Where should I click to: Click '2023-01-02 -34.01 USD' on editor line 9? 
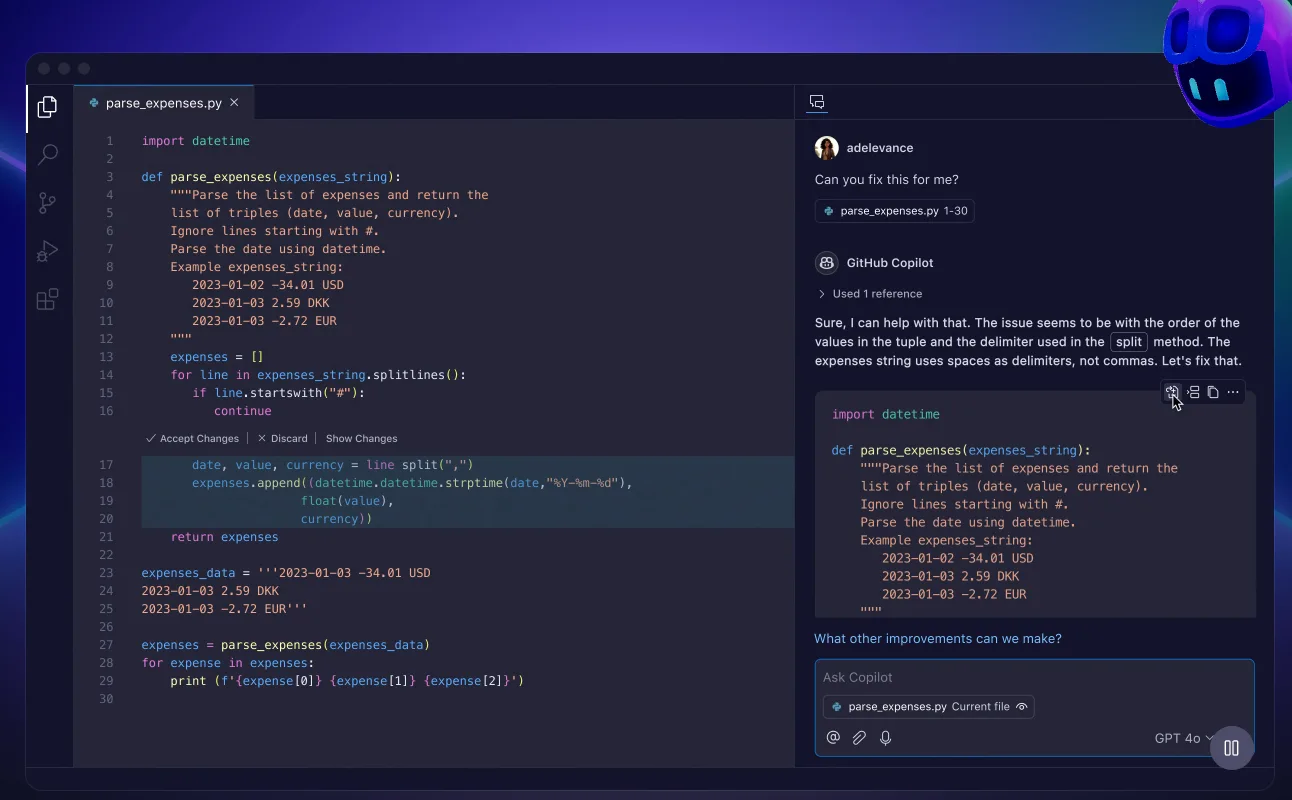(x=268, y=285)
